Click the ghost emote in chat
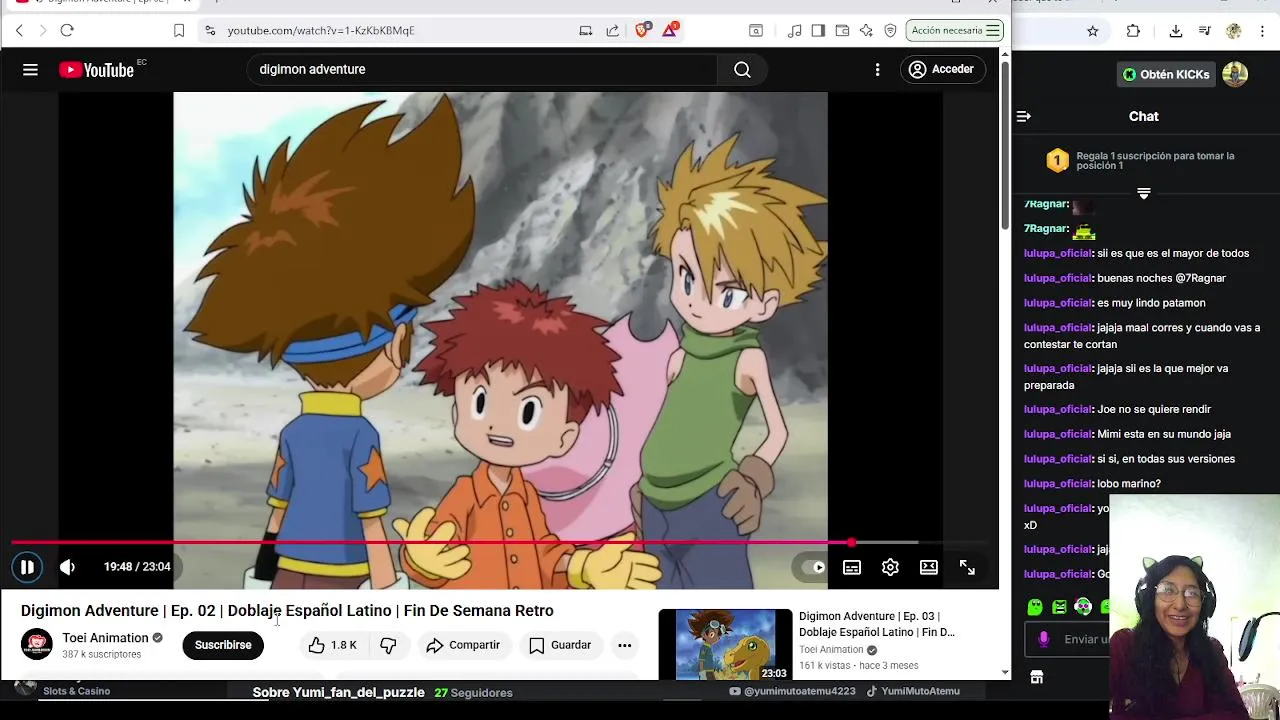This screenshot has width=1280, height=720. (x=1035, y=607)
